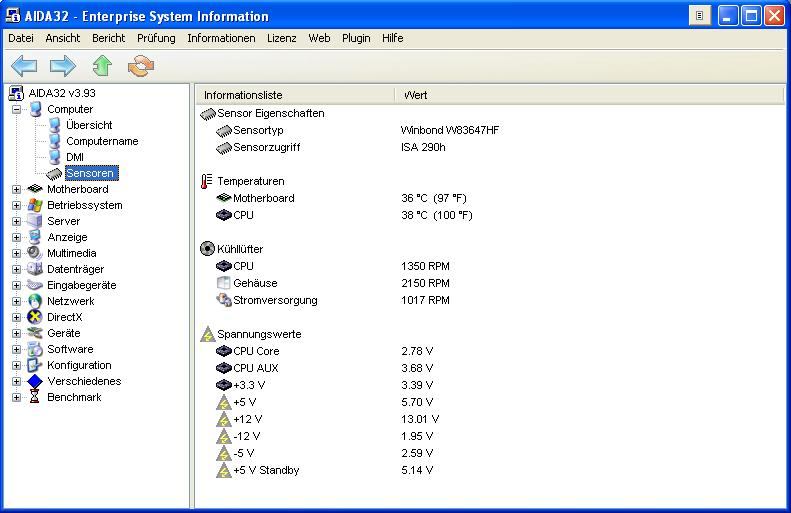Select DMI in the tree
This screenshot has width=791, height=513.
point(75,157)
